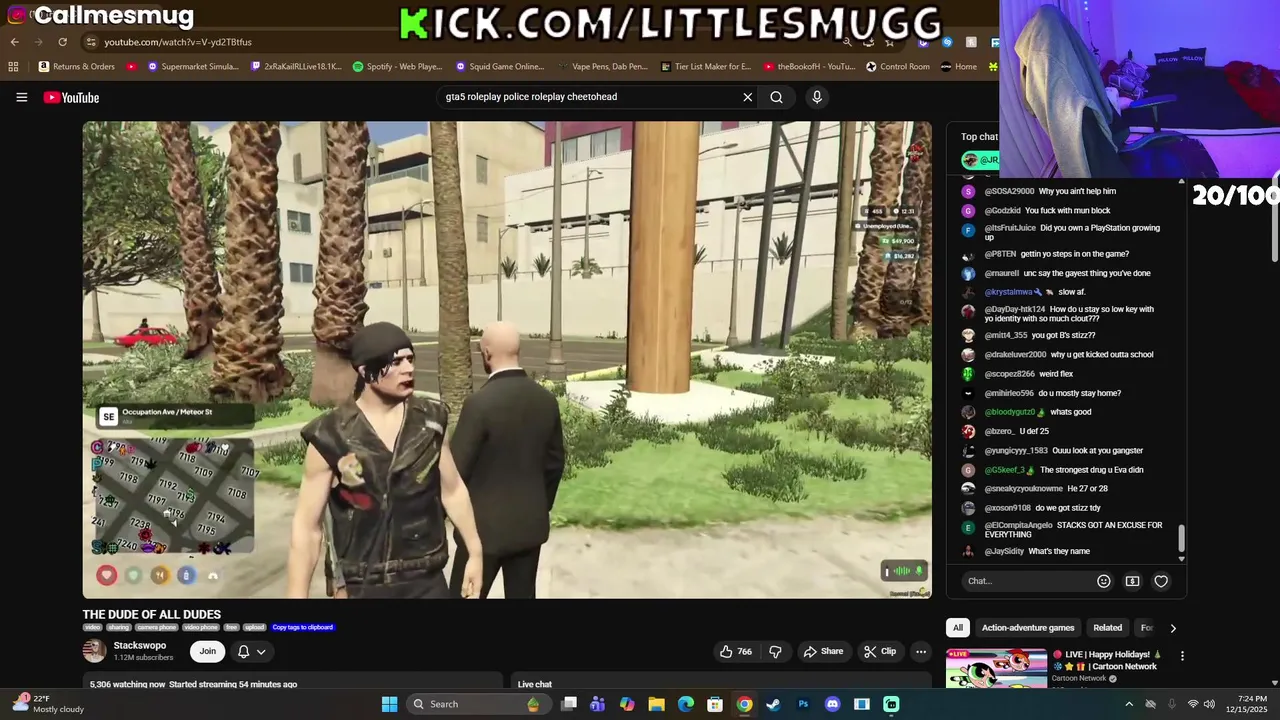1280x720 pixels.
Task: Switch to Chrome on the taskbar
Action: (744, 704)
